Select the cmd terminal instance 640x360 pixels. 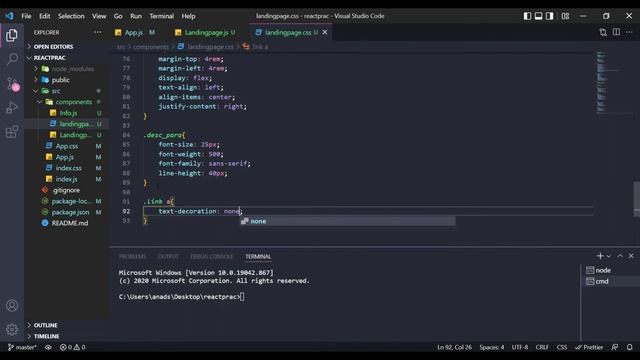coord(610,281)
